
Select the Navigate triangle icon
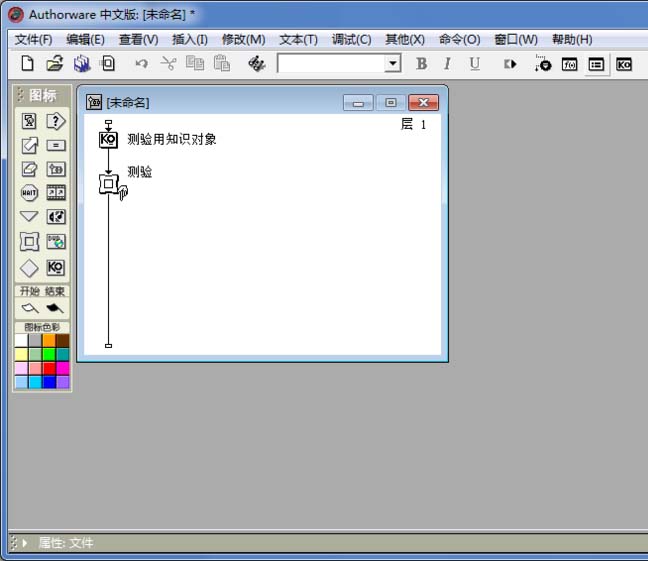click(29, 216)
